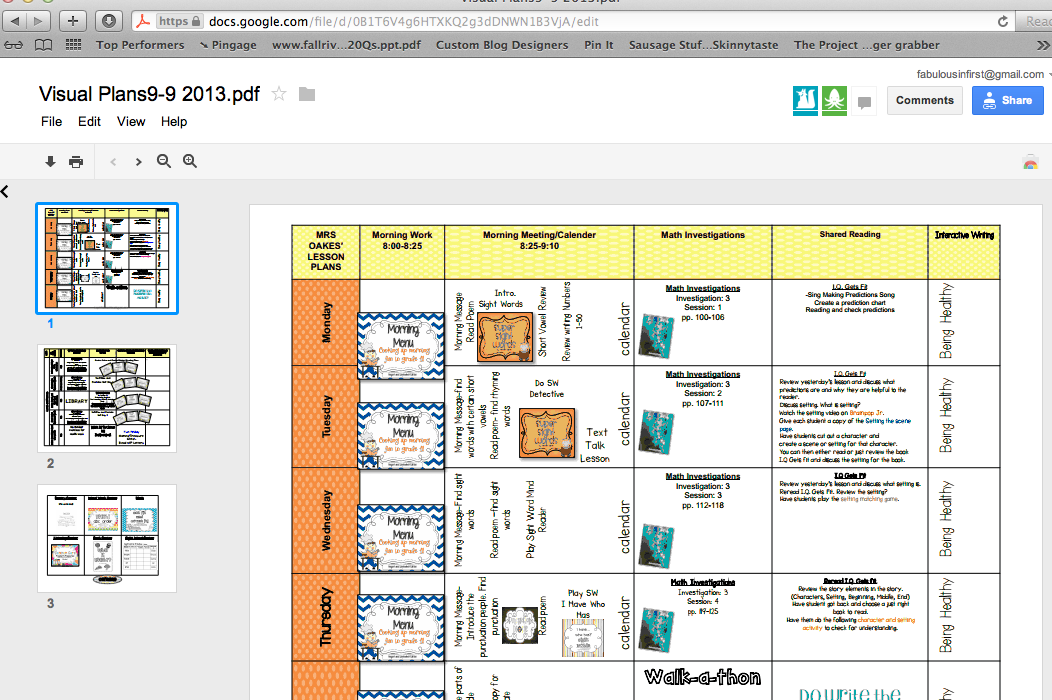Go to next page arrow
This screenshot has height=700, width=1052.
pyautogui.click(x=138, y=162)
